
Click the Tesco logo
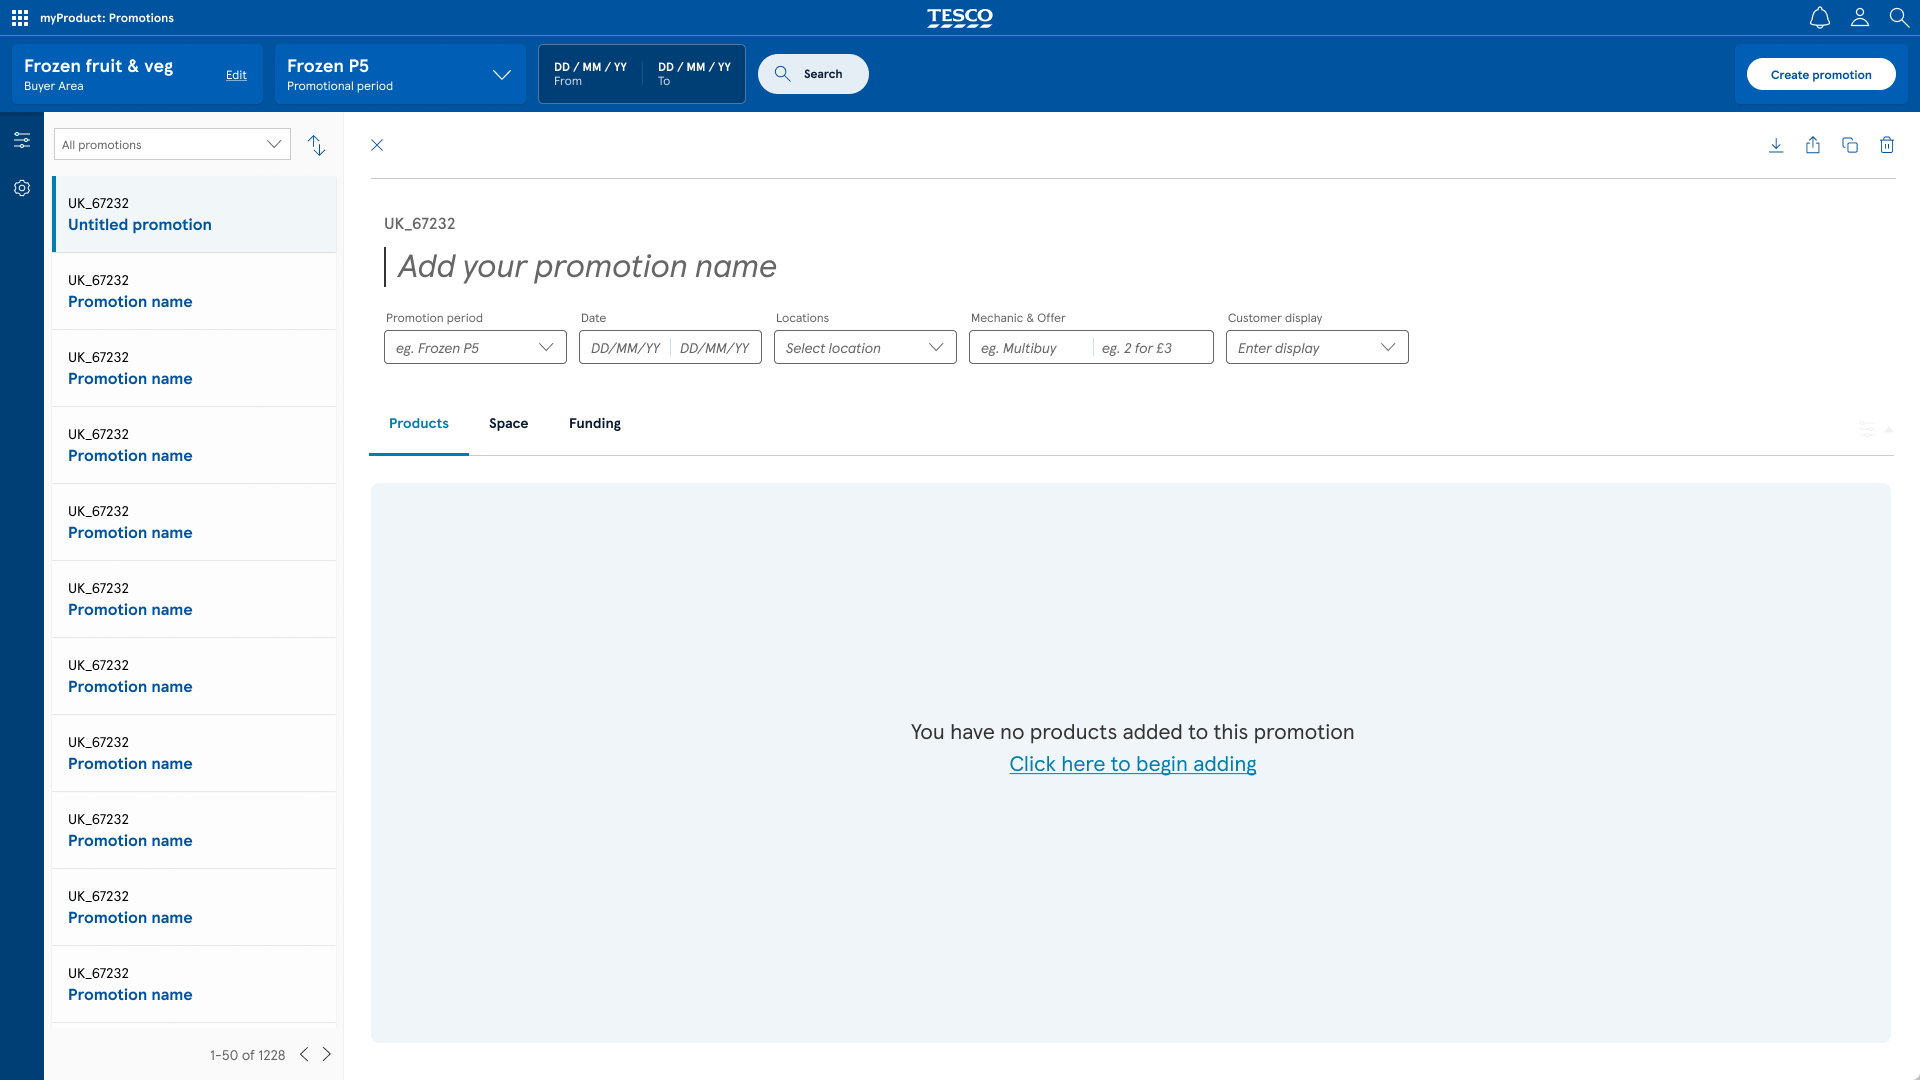[x=960, y=18]
